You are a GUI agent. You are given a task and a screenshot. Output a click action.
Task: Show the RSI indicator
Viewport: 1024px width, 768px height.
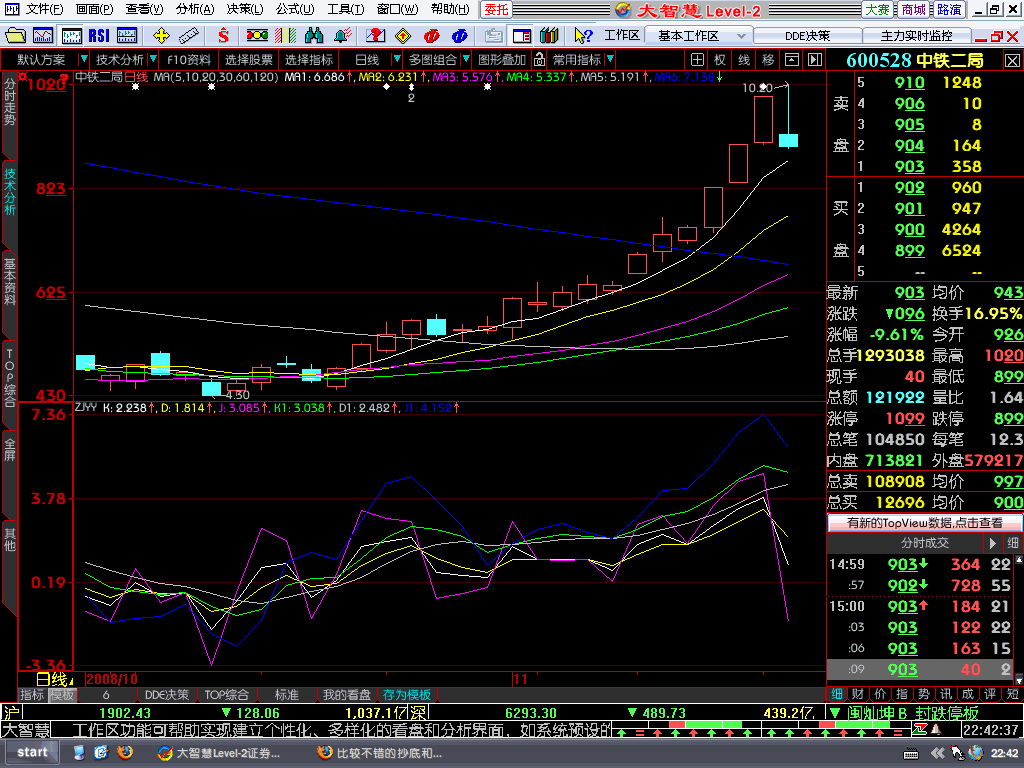[x=99, y=35]
